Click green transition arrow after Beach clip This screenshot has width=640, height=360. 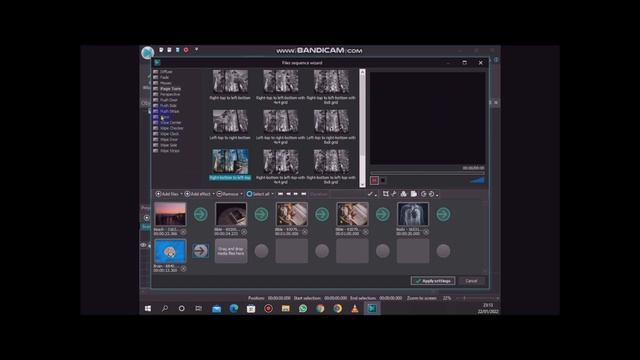pos(200,214)
